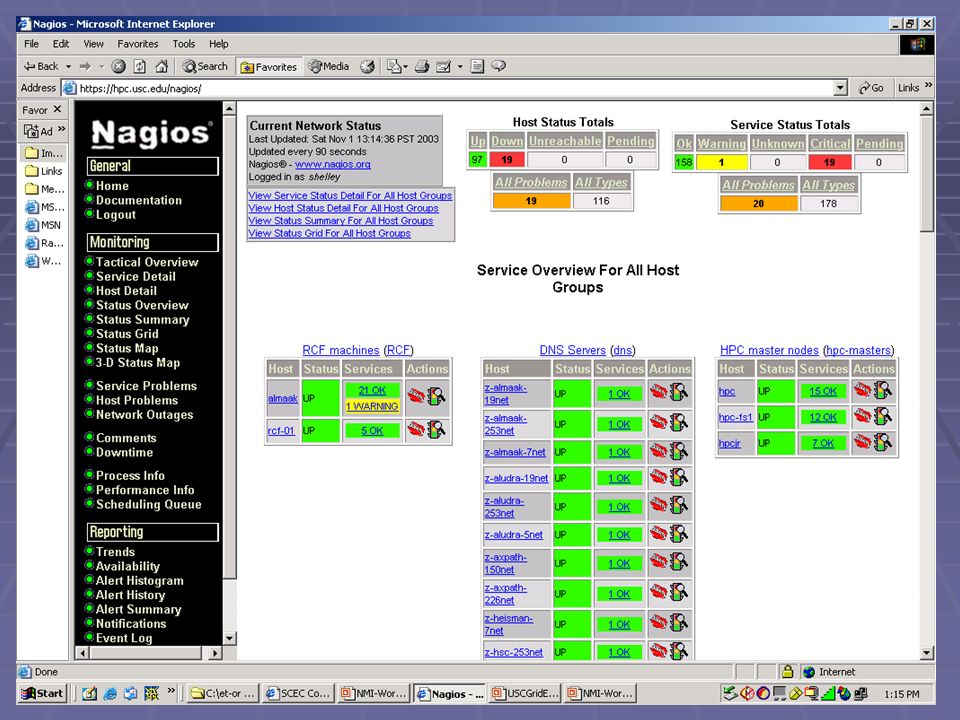
Task: Open the Edit menu
Action: tap(61, 44)
